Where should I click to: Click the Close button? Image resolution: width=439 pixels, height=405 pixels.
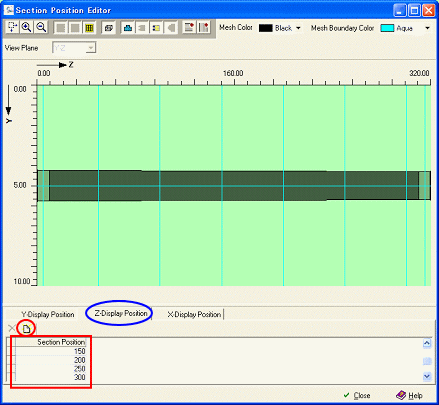pos(357,395)
